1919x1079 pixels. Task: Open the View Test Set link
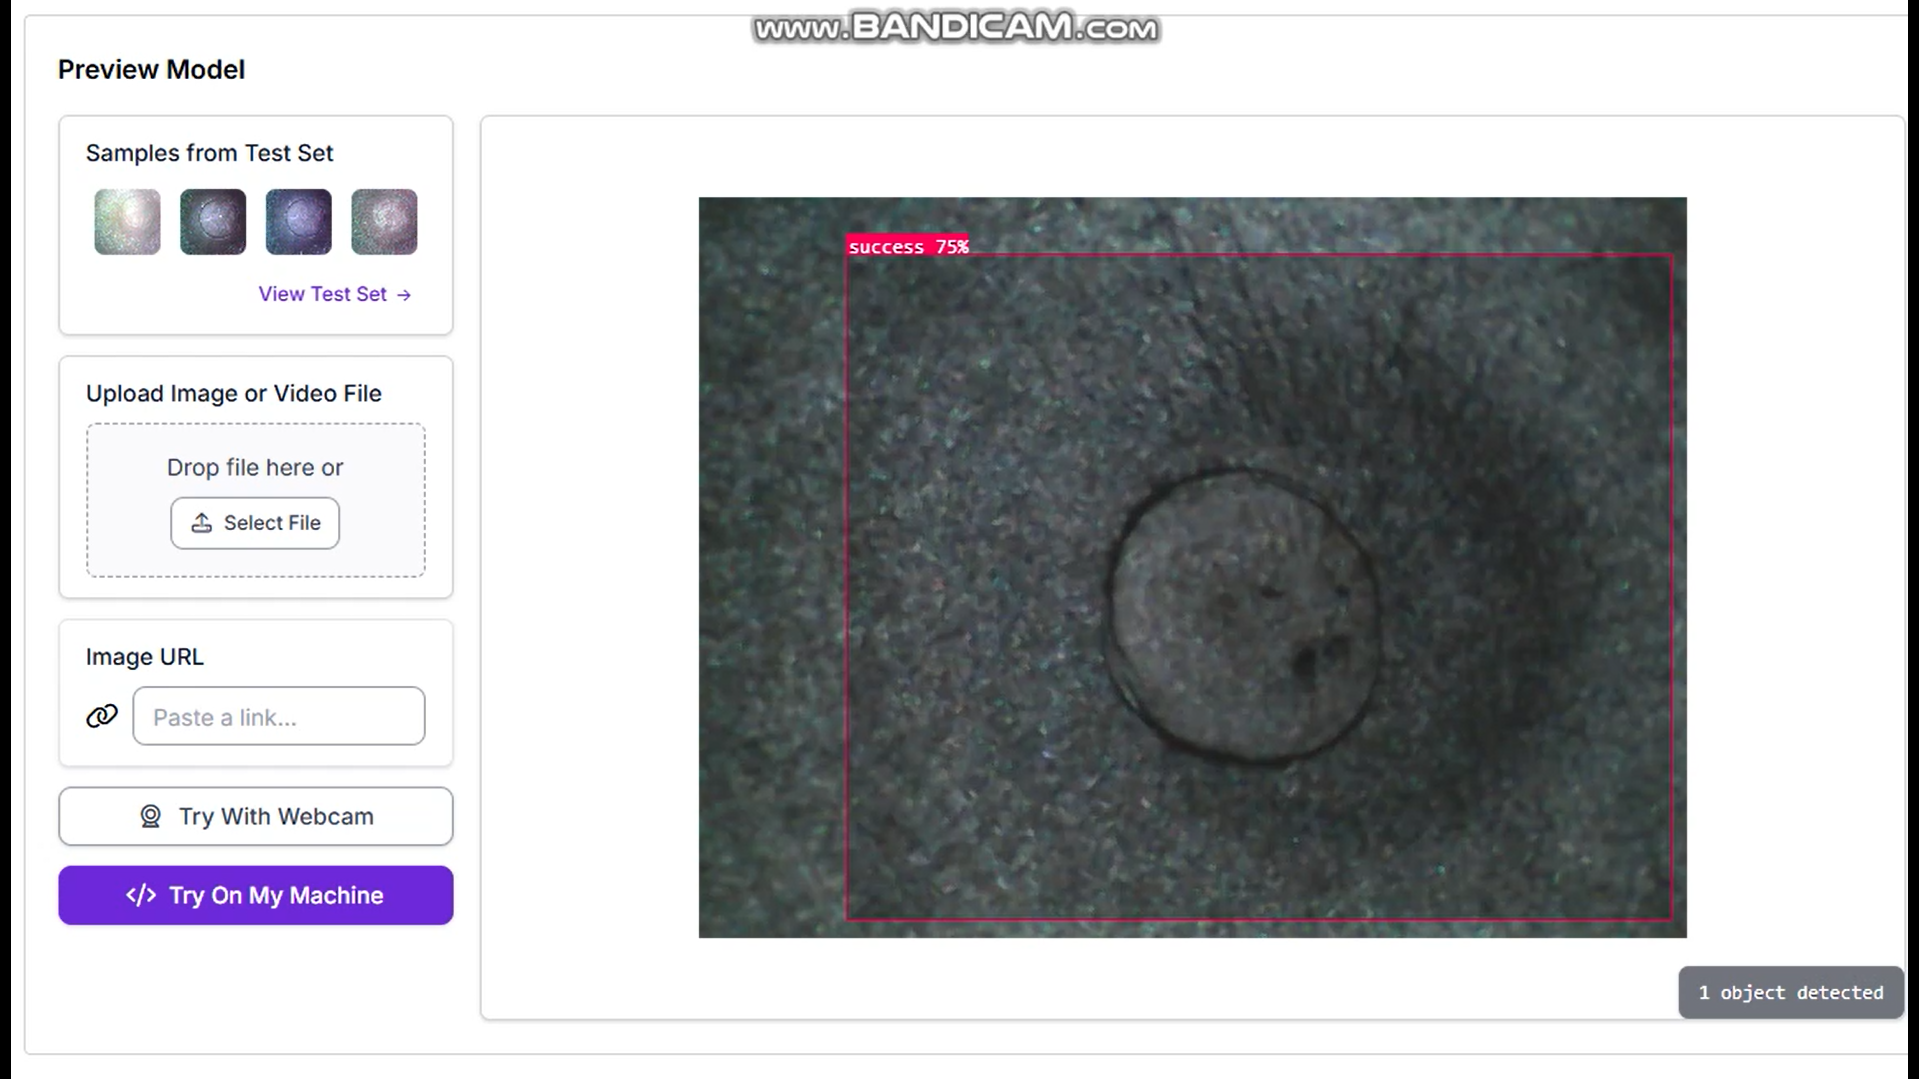(x=323, y=294)
